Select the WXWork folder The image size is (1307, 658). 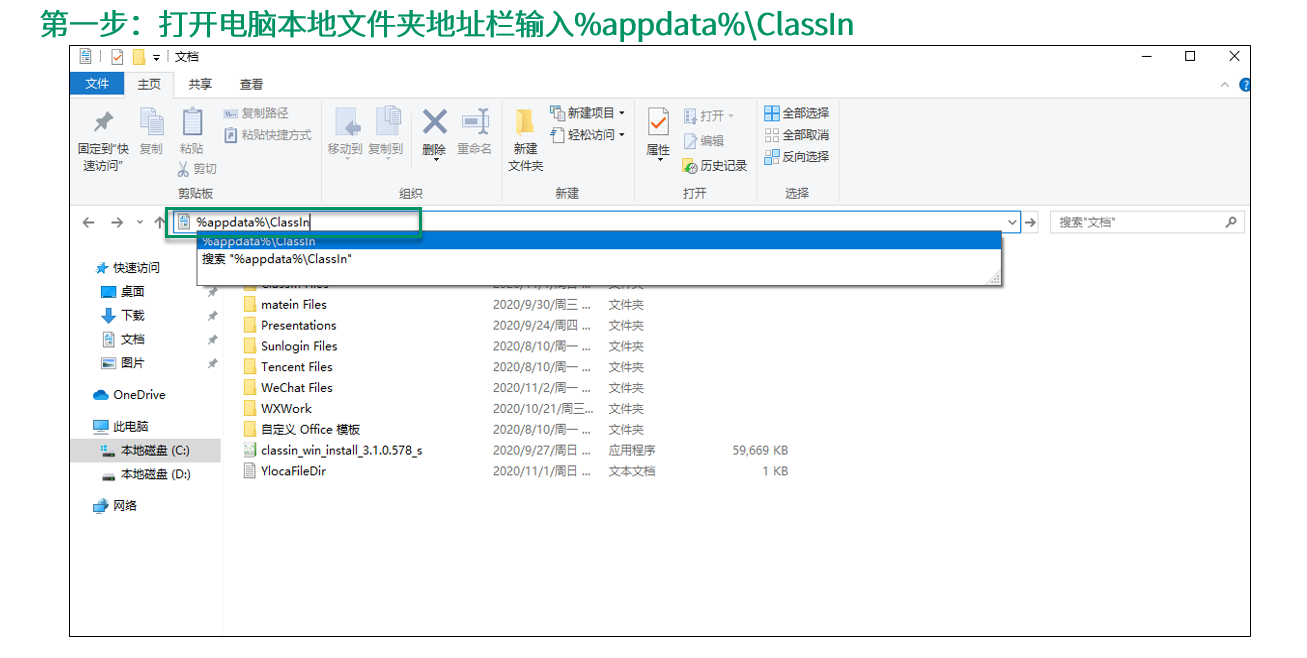(279, 409)
